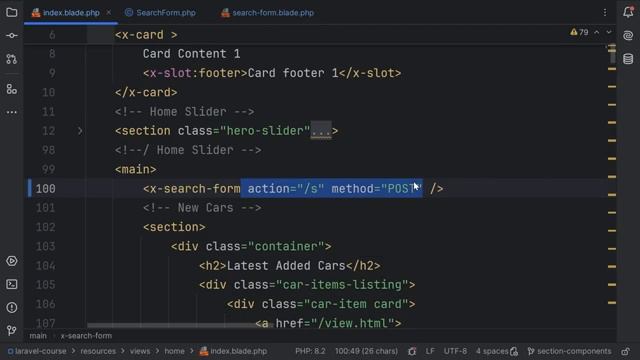Open index.blade.php in navigation bar
Image resolution: width=640 pixels, height=360 pixels.
[x=233, y=351]
